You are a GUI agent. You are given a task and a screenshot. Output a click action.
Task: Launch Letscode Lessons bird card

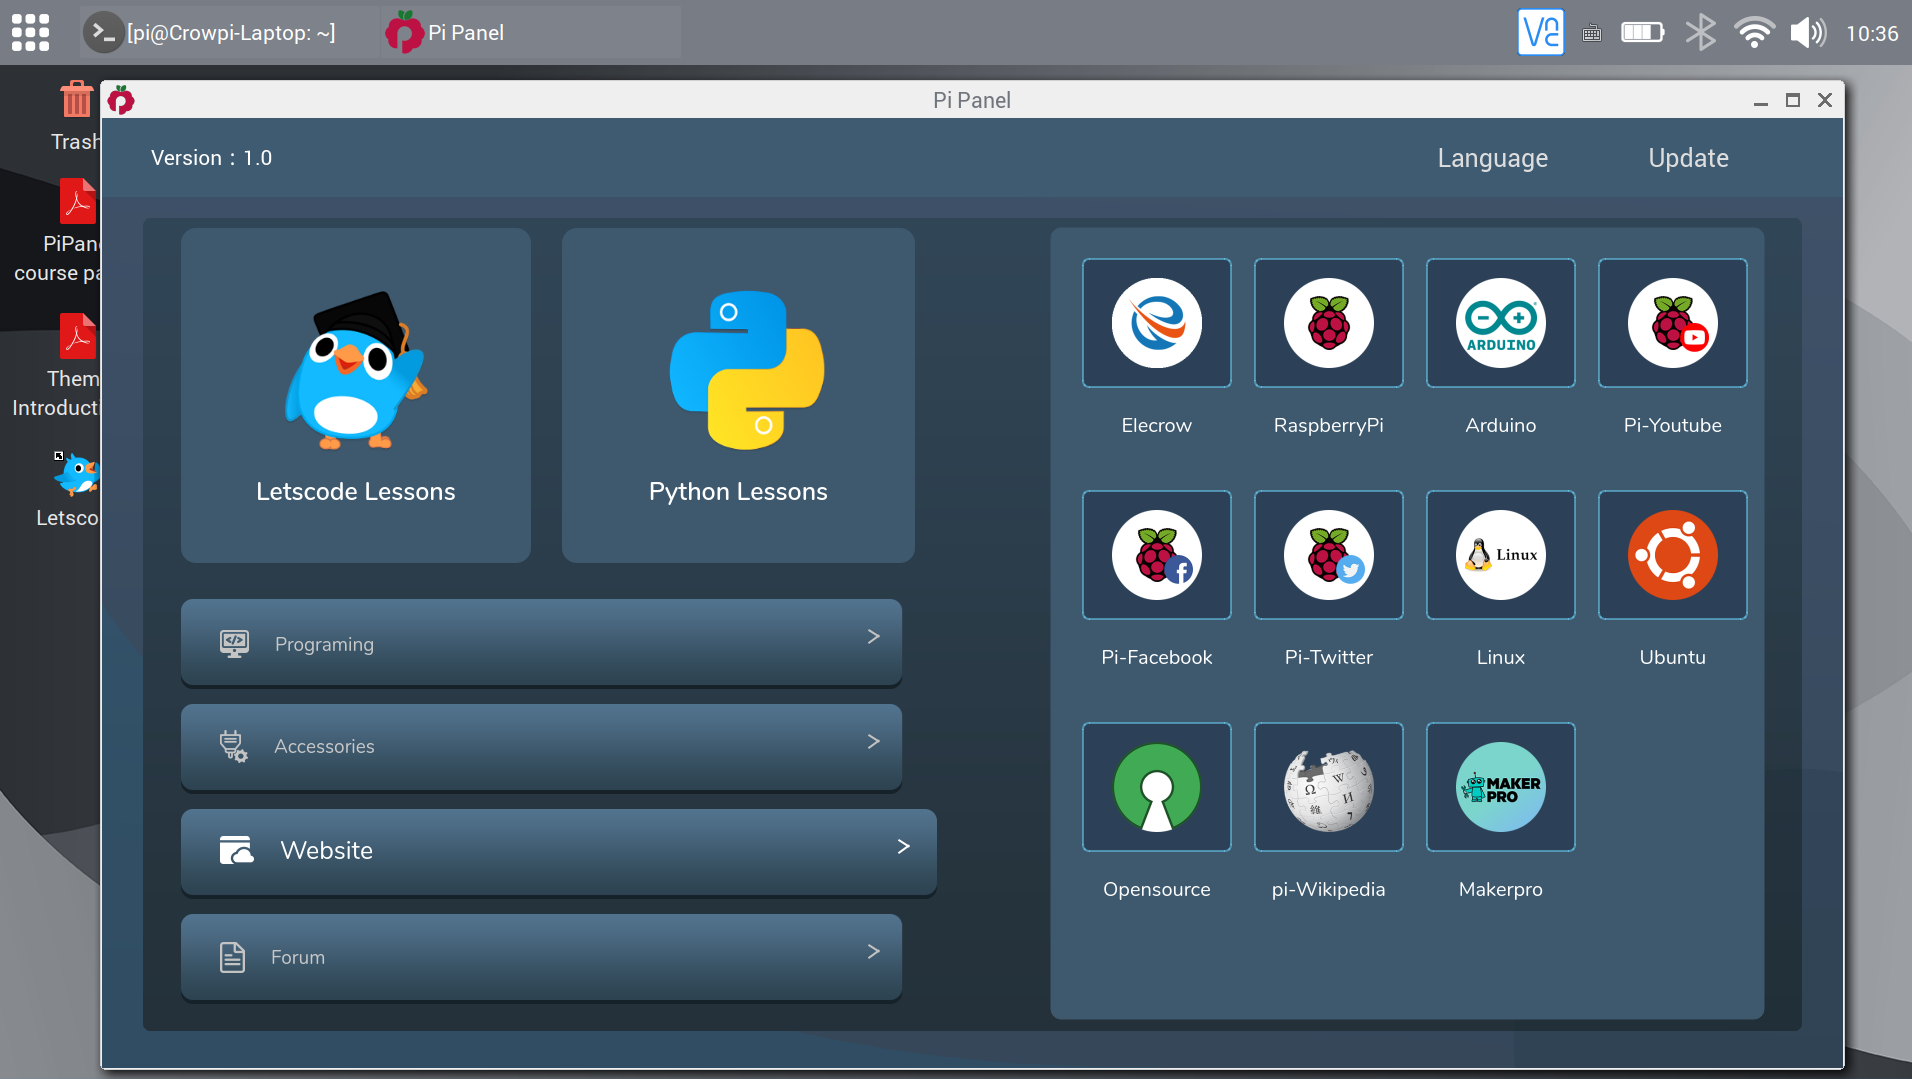pyautogui.click(x=355, y=395)
